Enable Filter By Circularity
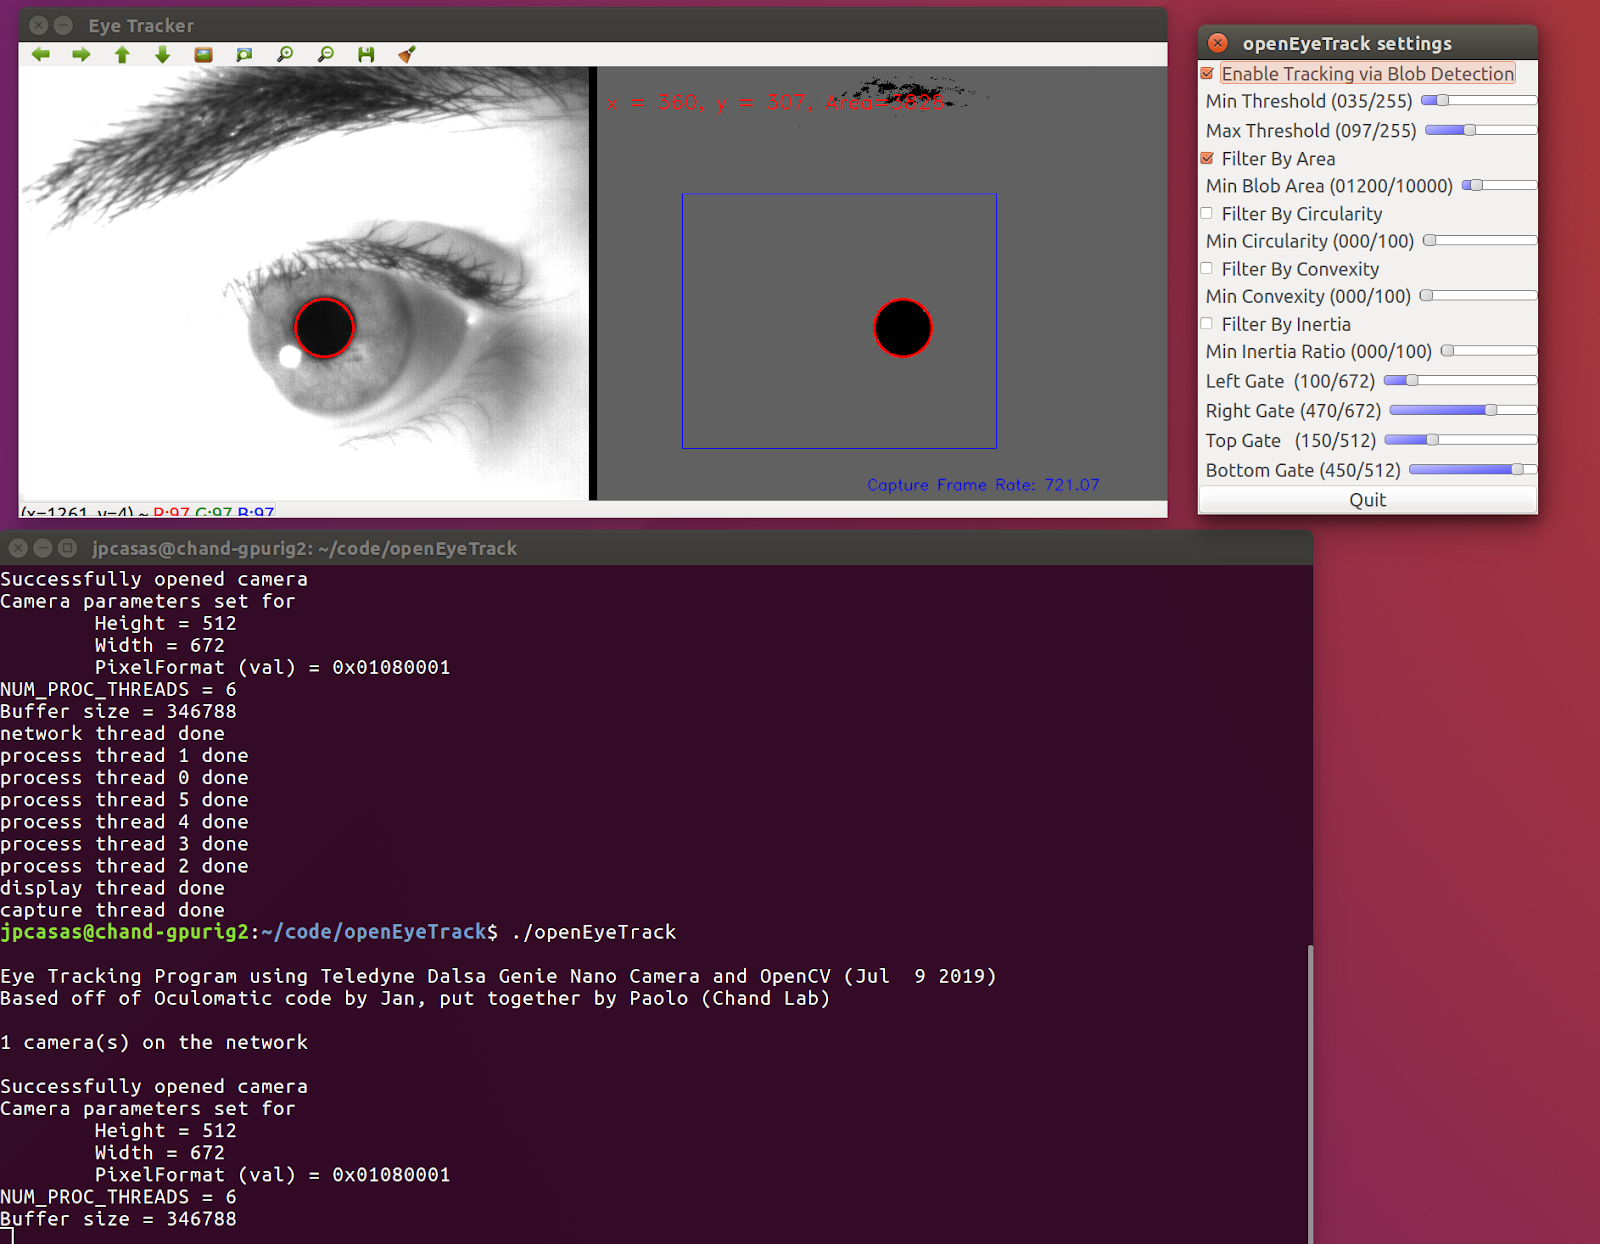This screenshot has width=1600, height=1244. coord(1207,213)
